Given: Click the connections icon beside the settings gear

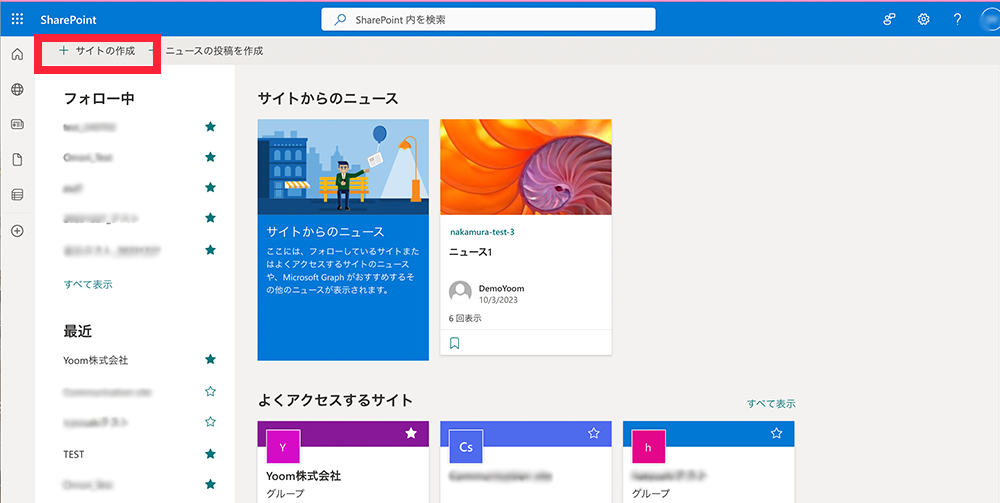Looking at the screenshot, I should (889, 19).
